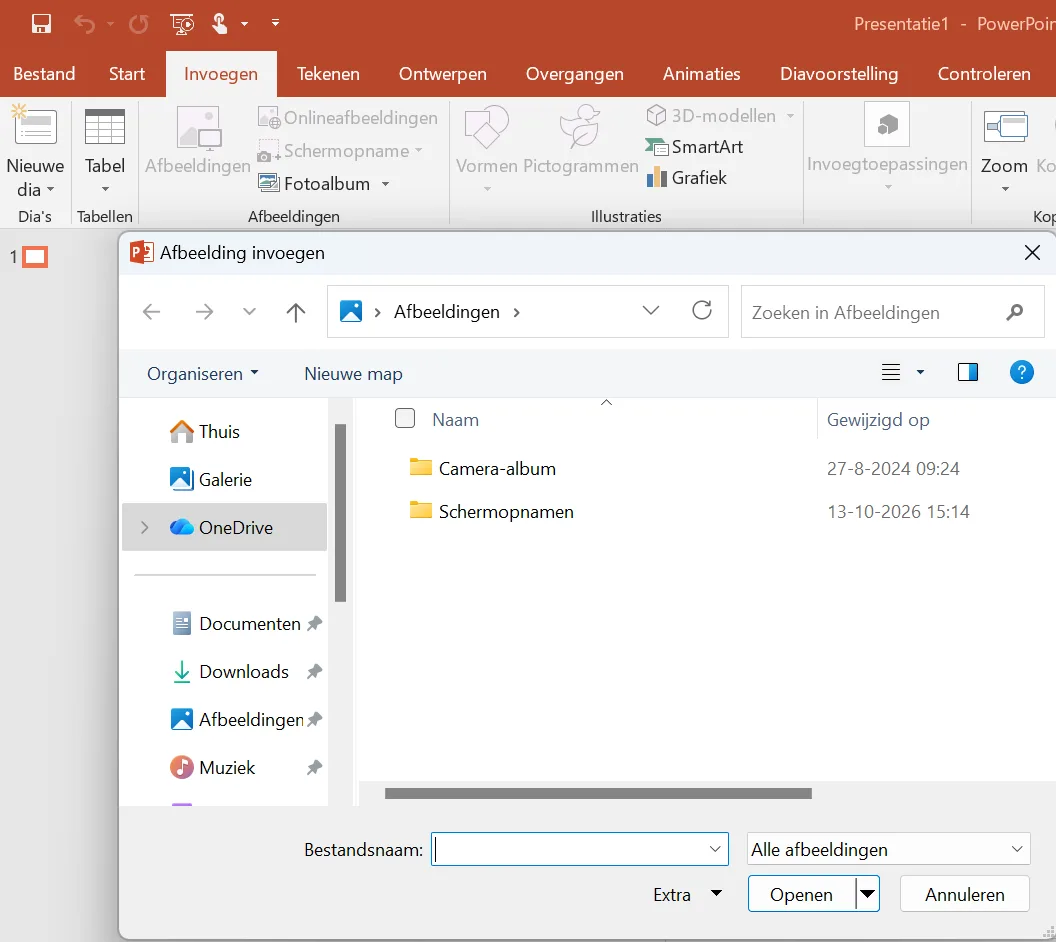
Task: Select the Schermopnamen folder
Action: 506,512
